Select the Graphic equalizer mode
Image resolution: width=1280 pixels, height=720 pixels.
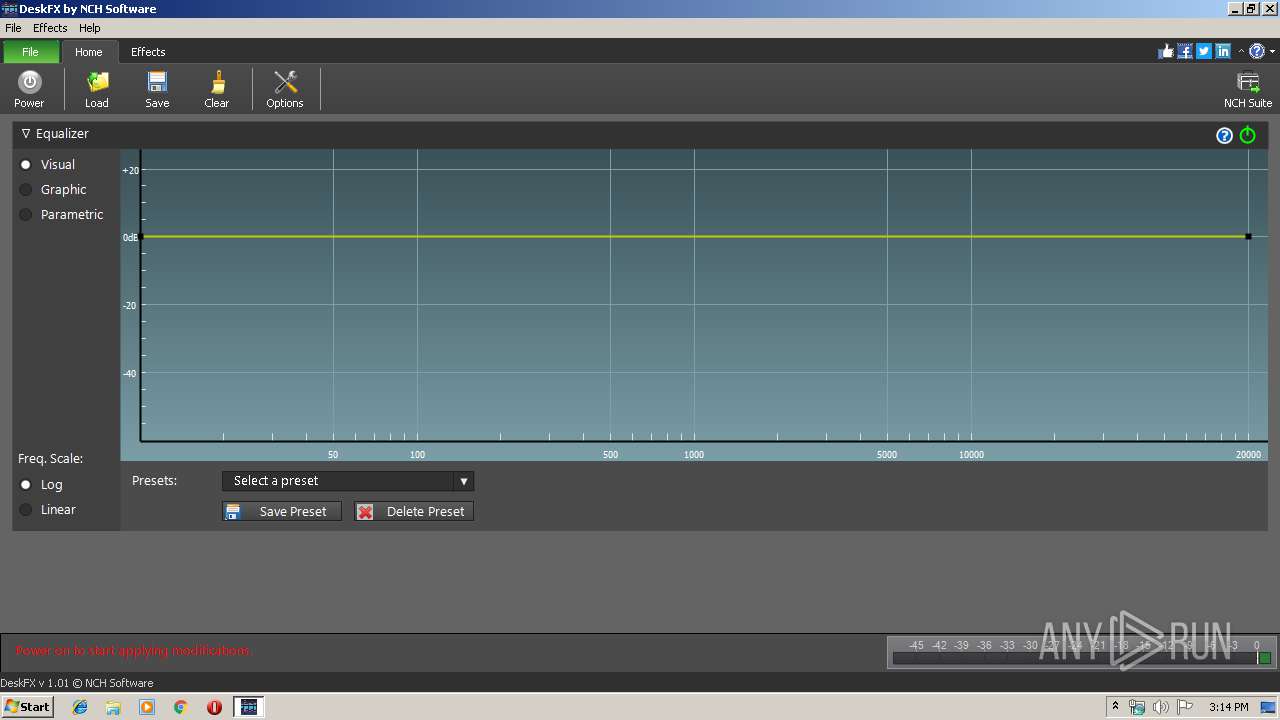(x=53, y=189)
